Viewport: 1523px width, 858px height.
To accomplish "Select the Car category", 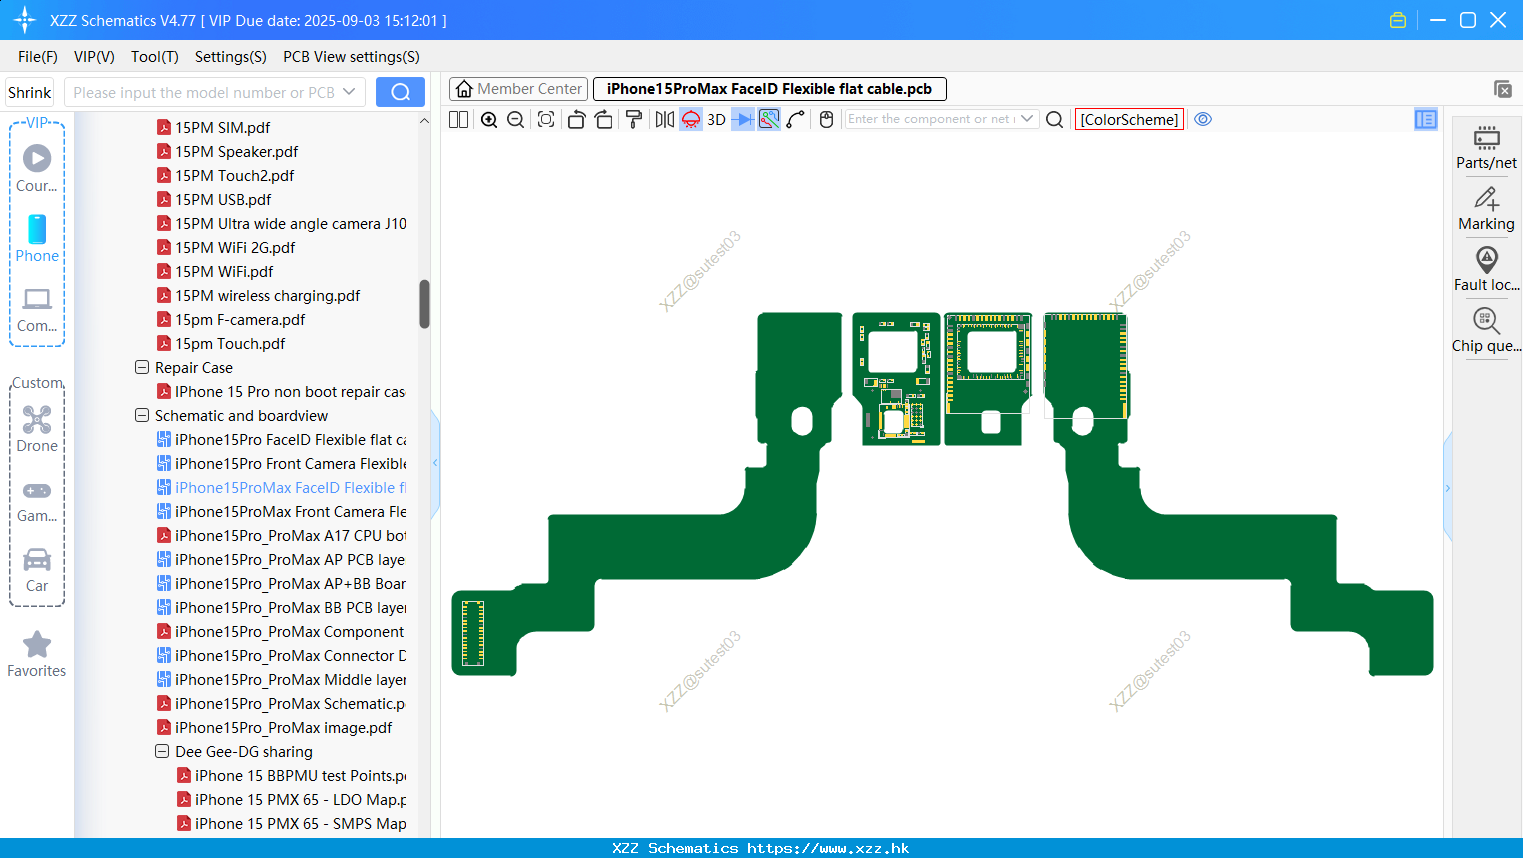I will click(x=37, y=569).
